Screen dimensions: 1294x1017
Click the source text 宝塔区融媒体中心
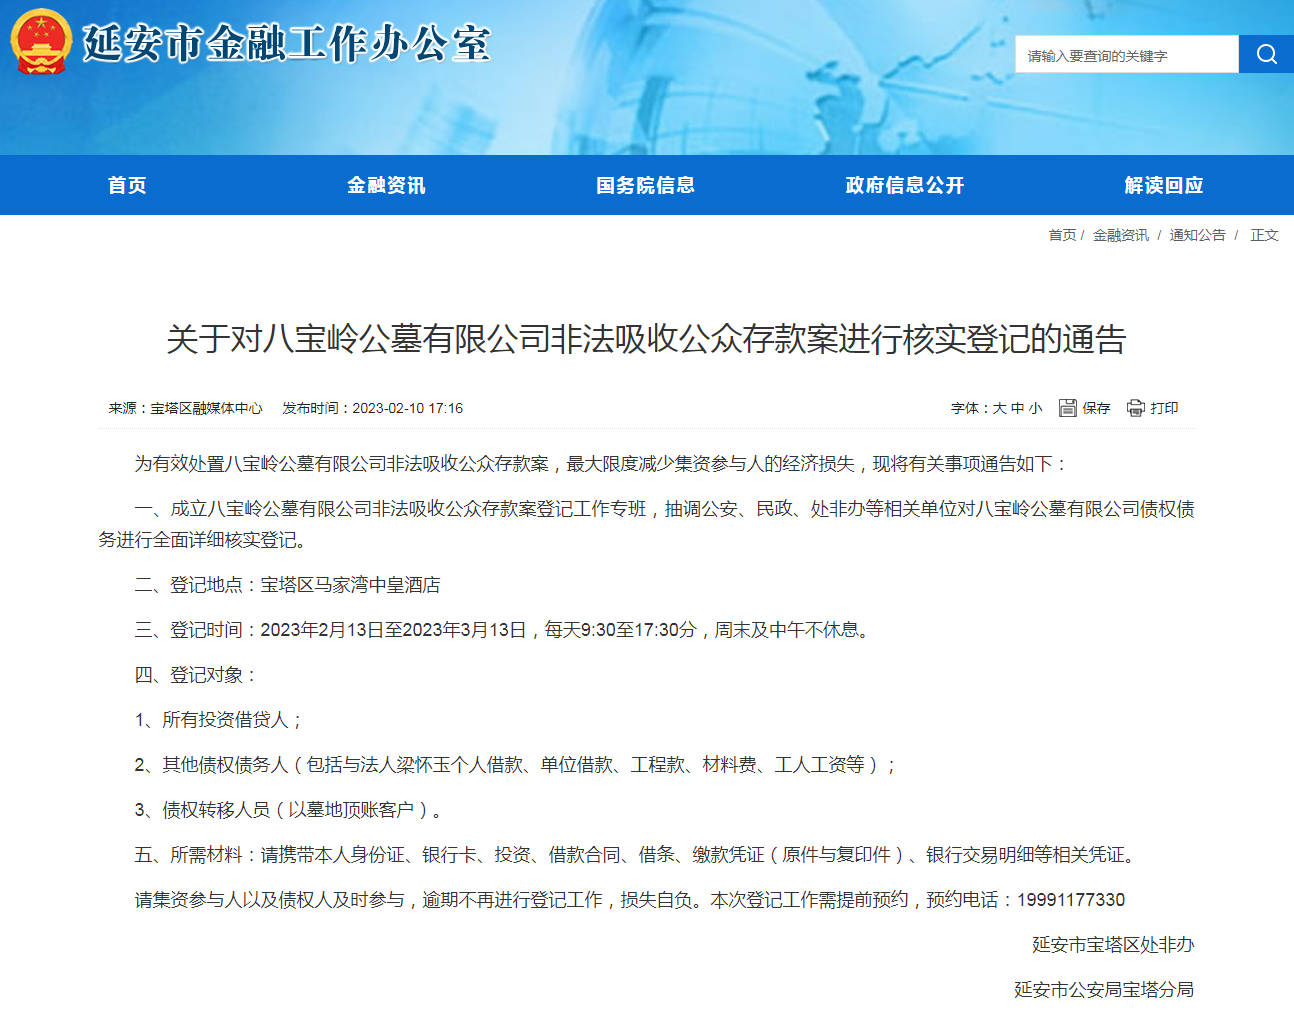tap(206, 408)
